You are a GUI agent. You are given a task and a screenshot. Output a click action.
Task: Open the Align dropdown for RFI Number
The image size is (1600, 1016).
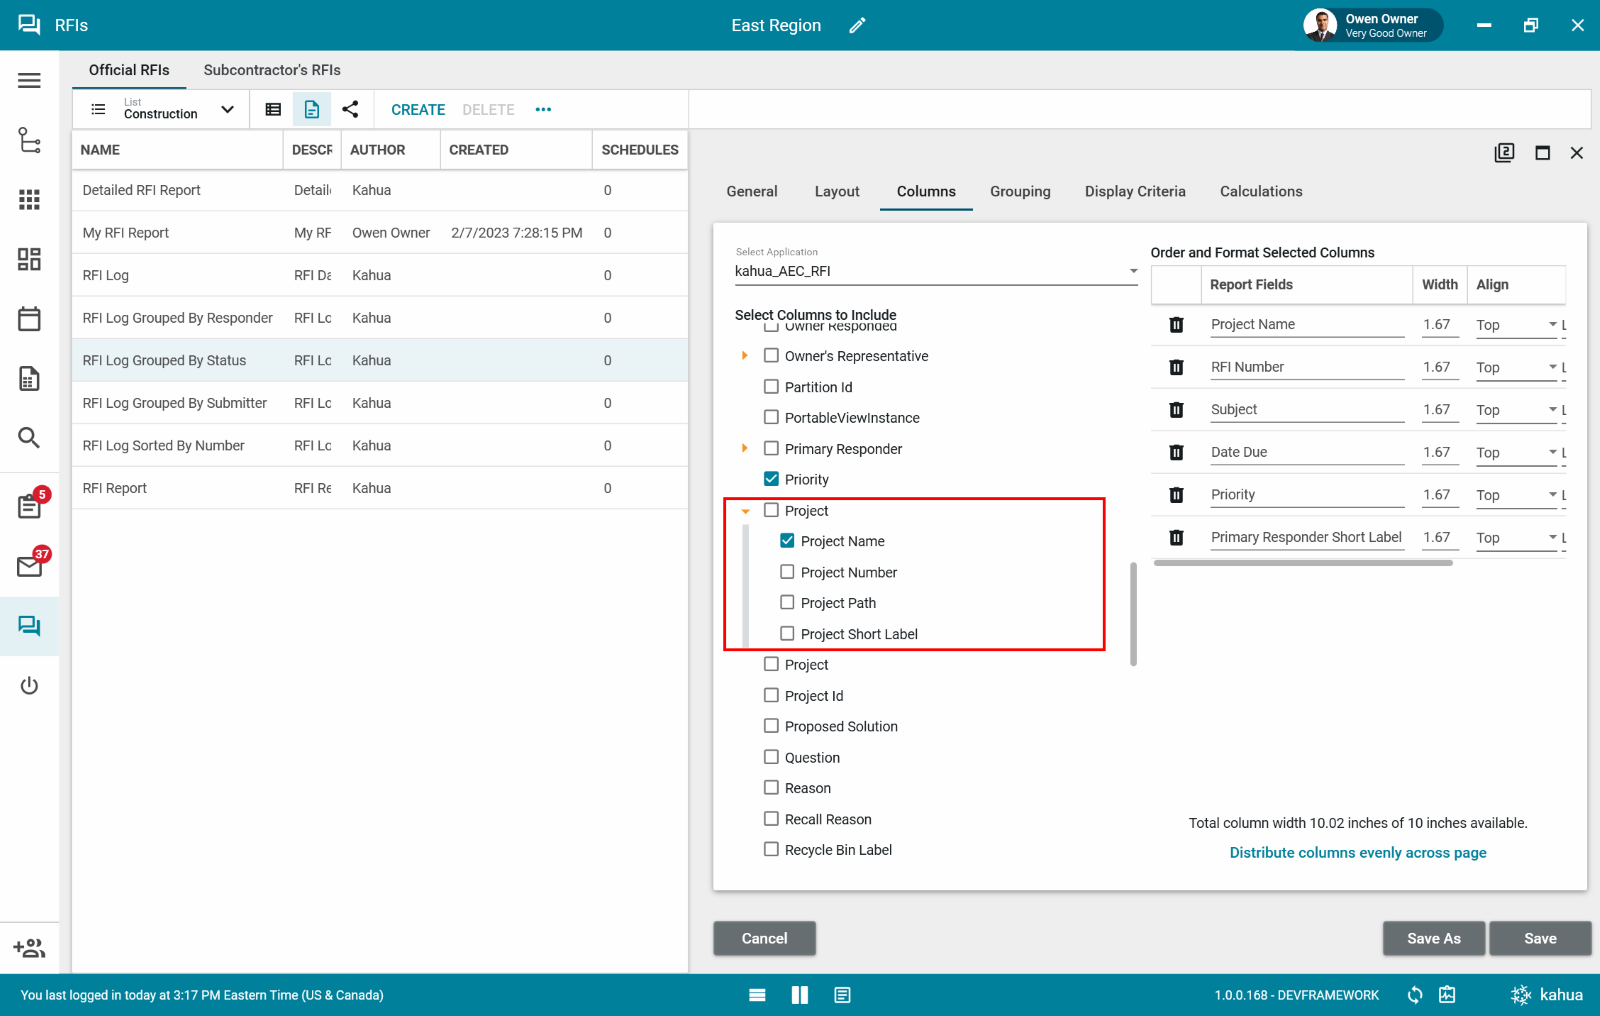pyautogui.click(x=1516, y=368)
